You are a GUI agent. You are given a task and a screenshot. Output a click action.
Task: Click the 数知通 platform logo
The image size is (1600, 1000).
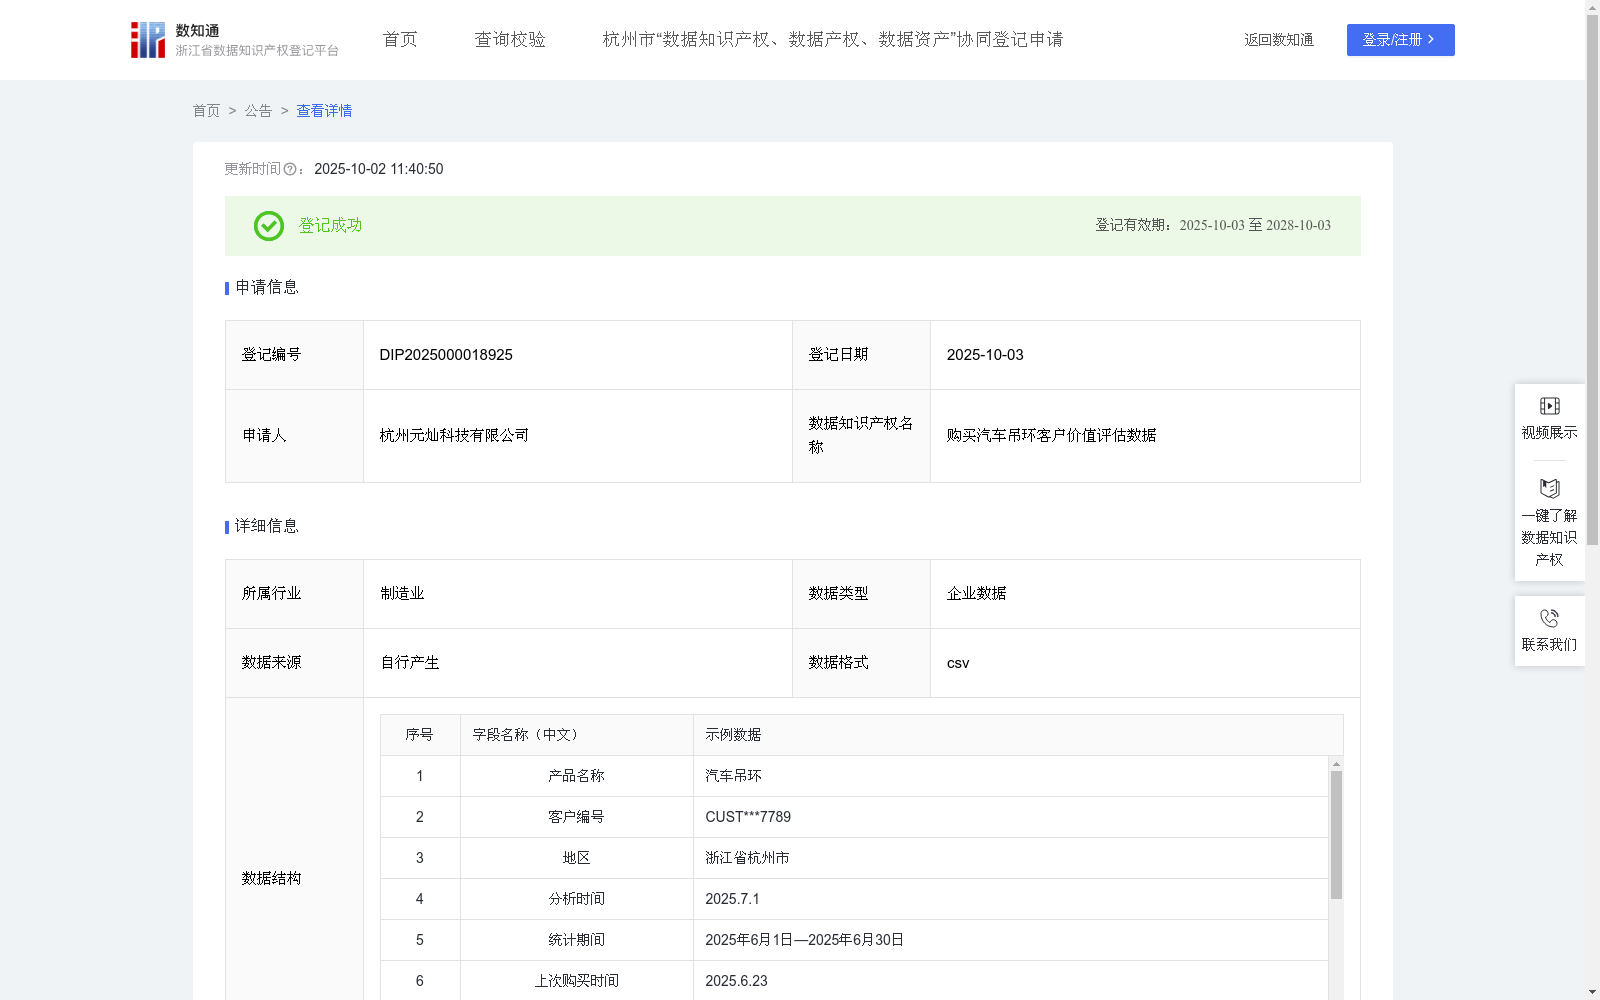click(x=234, y=40)
